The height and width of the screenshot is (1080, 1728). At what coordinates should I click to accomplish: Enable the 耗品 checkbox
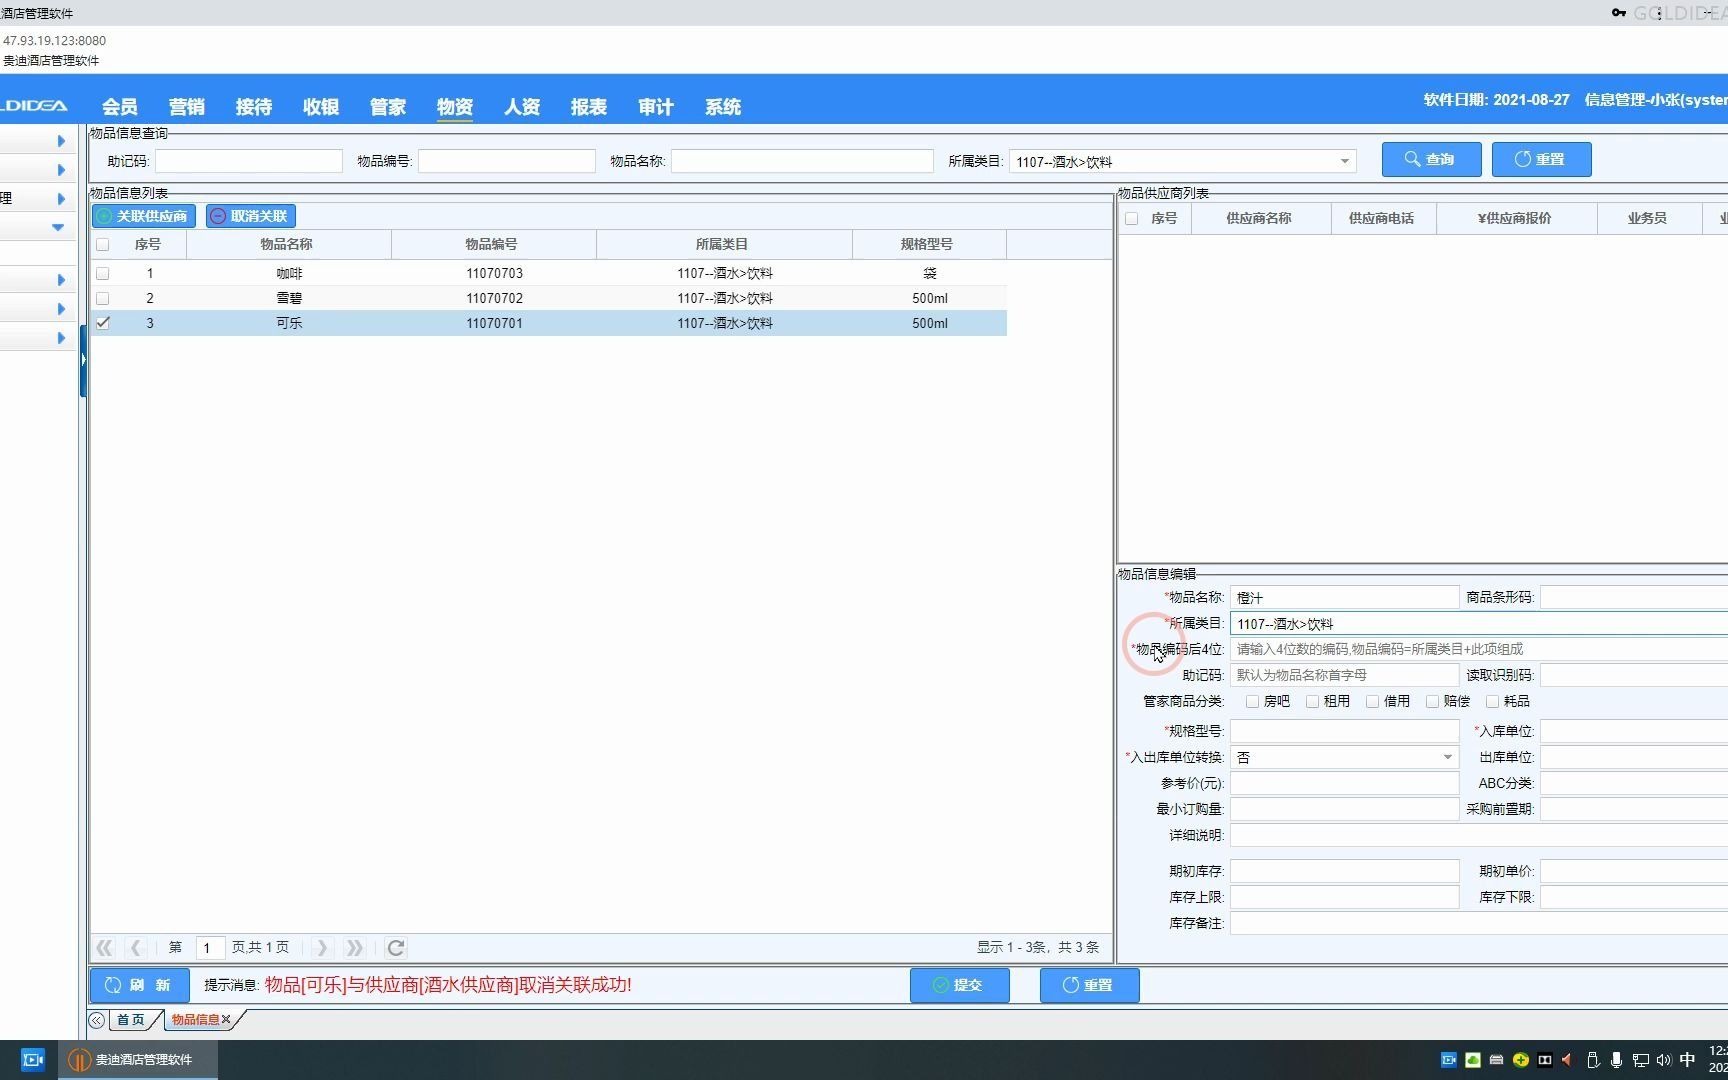click(1492, 702)
